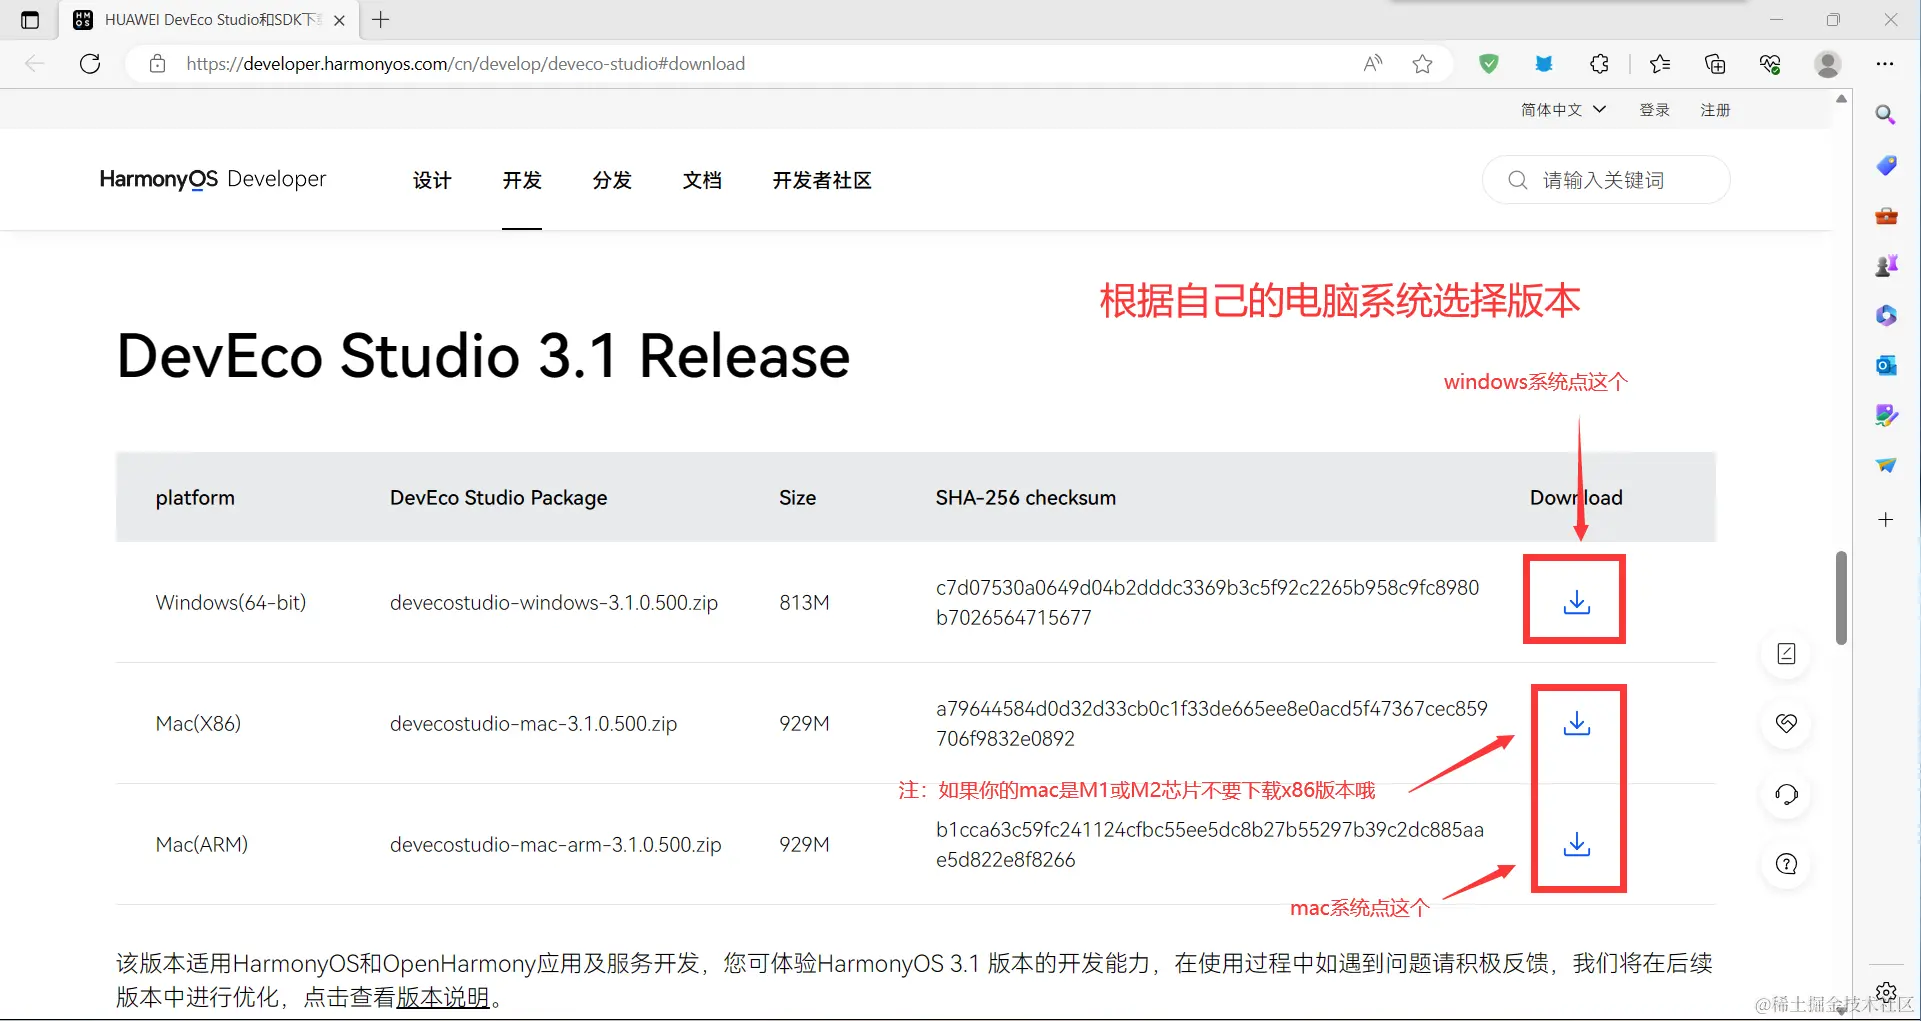Open sidebar Games chess icon
Image resolution: width=1921 pixels, height=1021 pixels.
pyautogui.click(x=1886, y=265)
